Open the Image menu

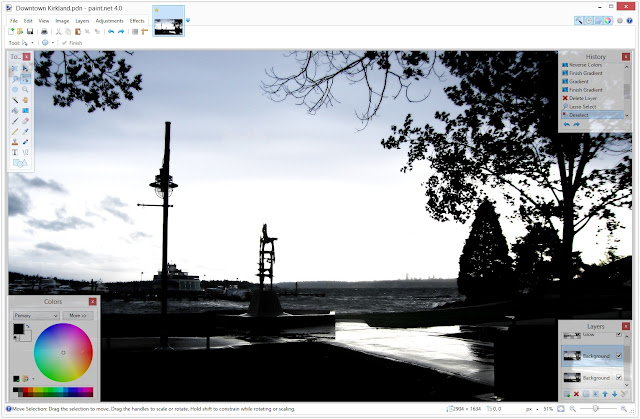(62, 21)
